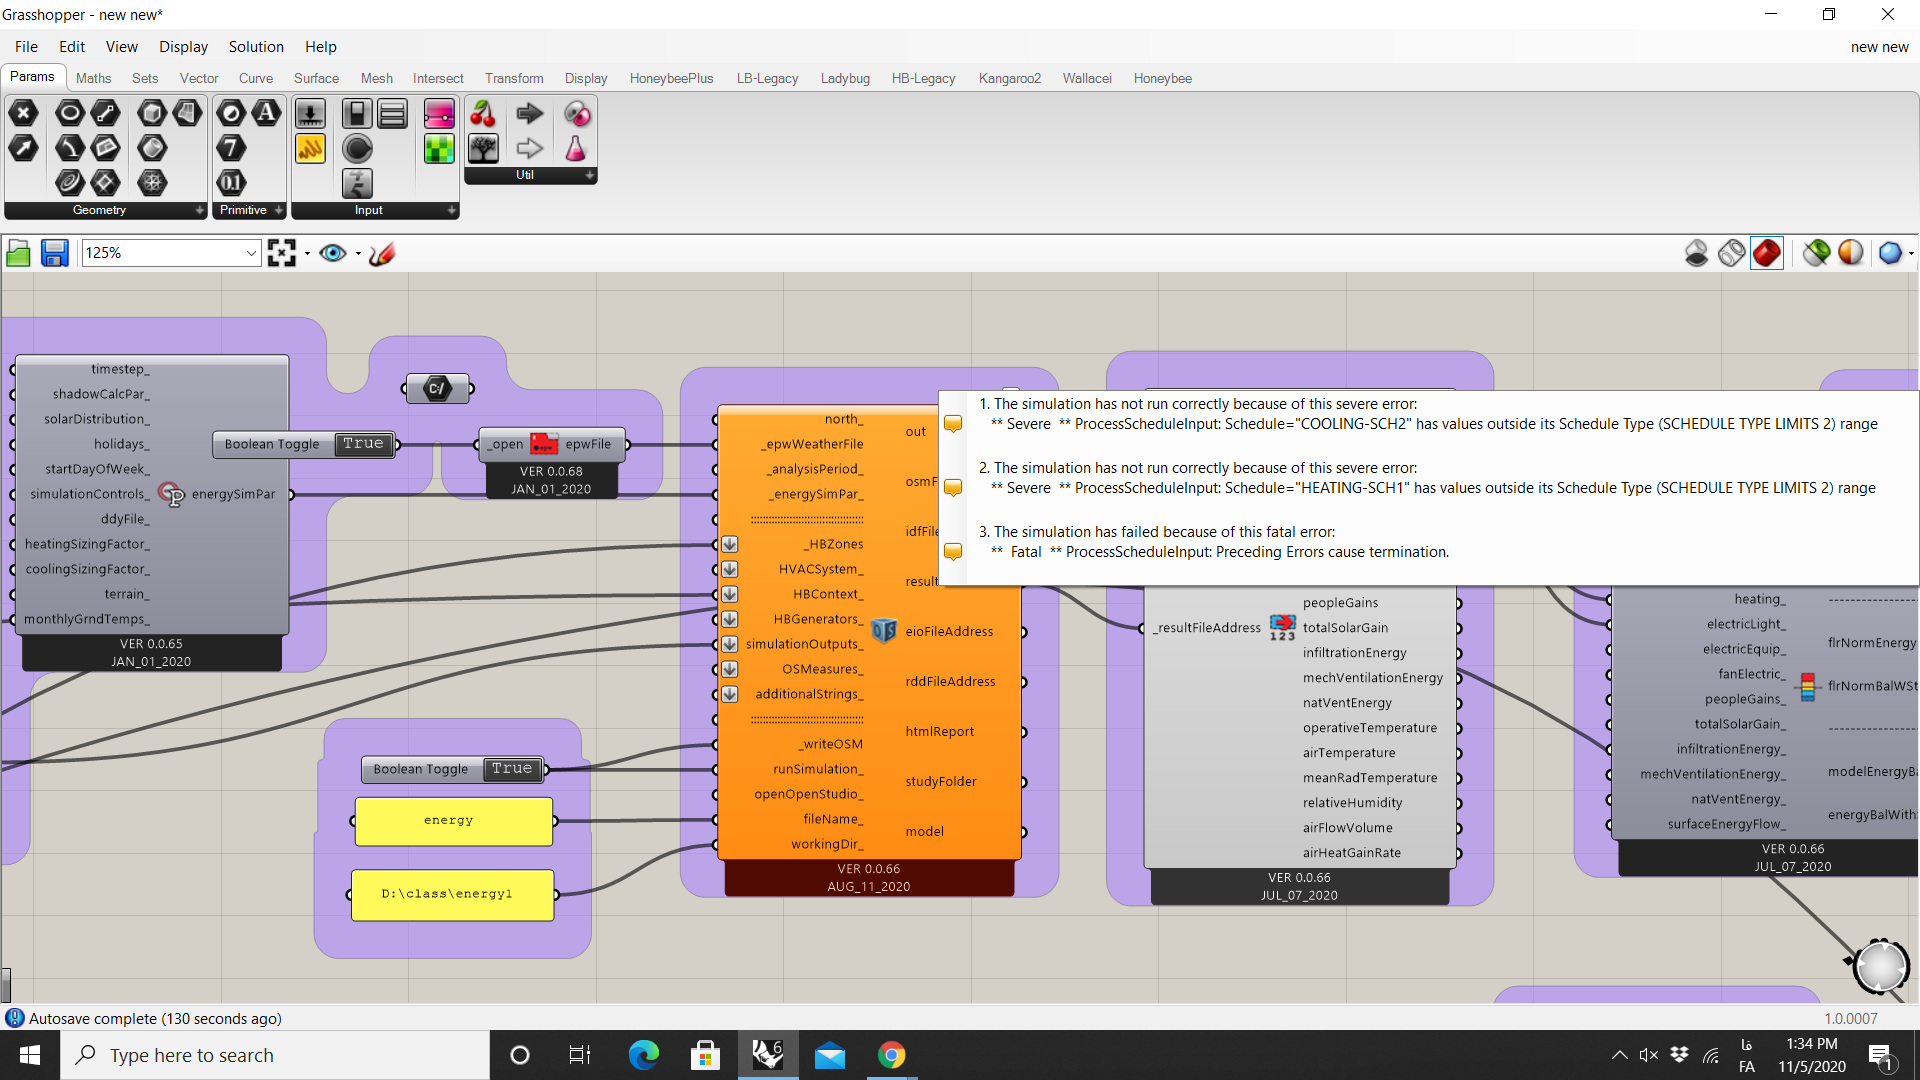
Task: Open a file with the green folder icon
Action: 18,253
